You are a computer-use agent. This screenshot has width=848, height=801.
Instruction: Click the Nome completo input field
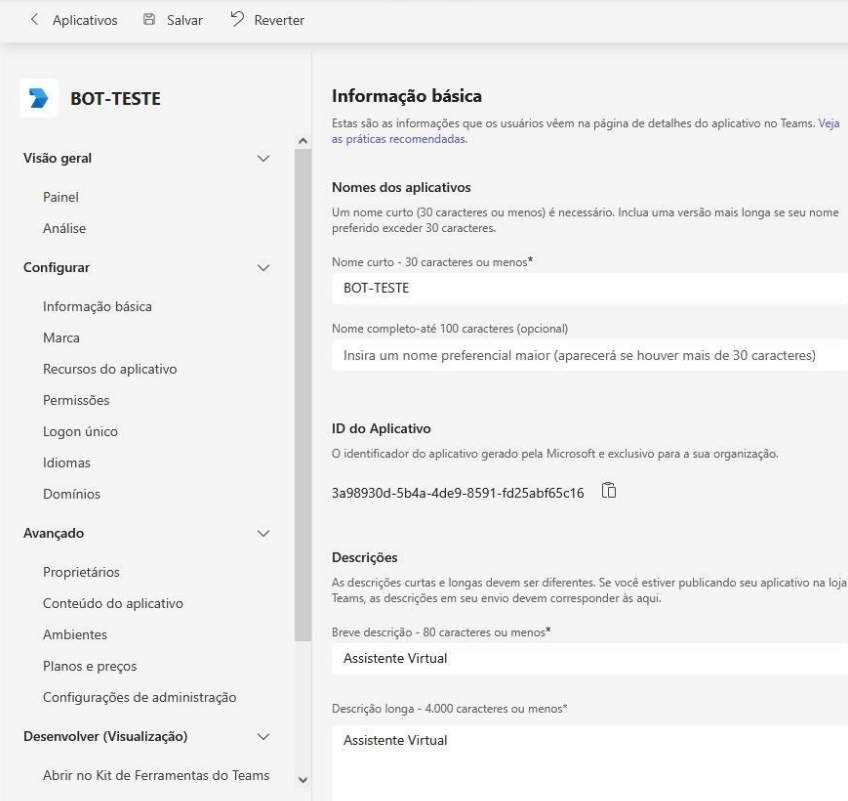[500, 357]
